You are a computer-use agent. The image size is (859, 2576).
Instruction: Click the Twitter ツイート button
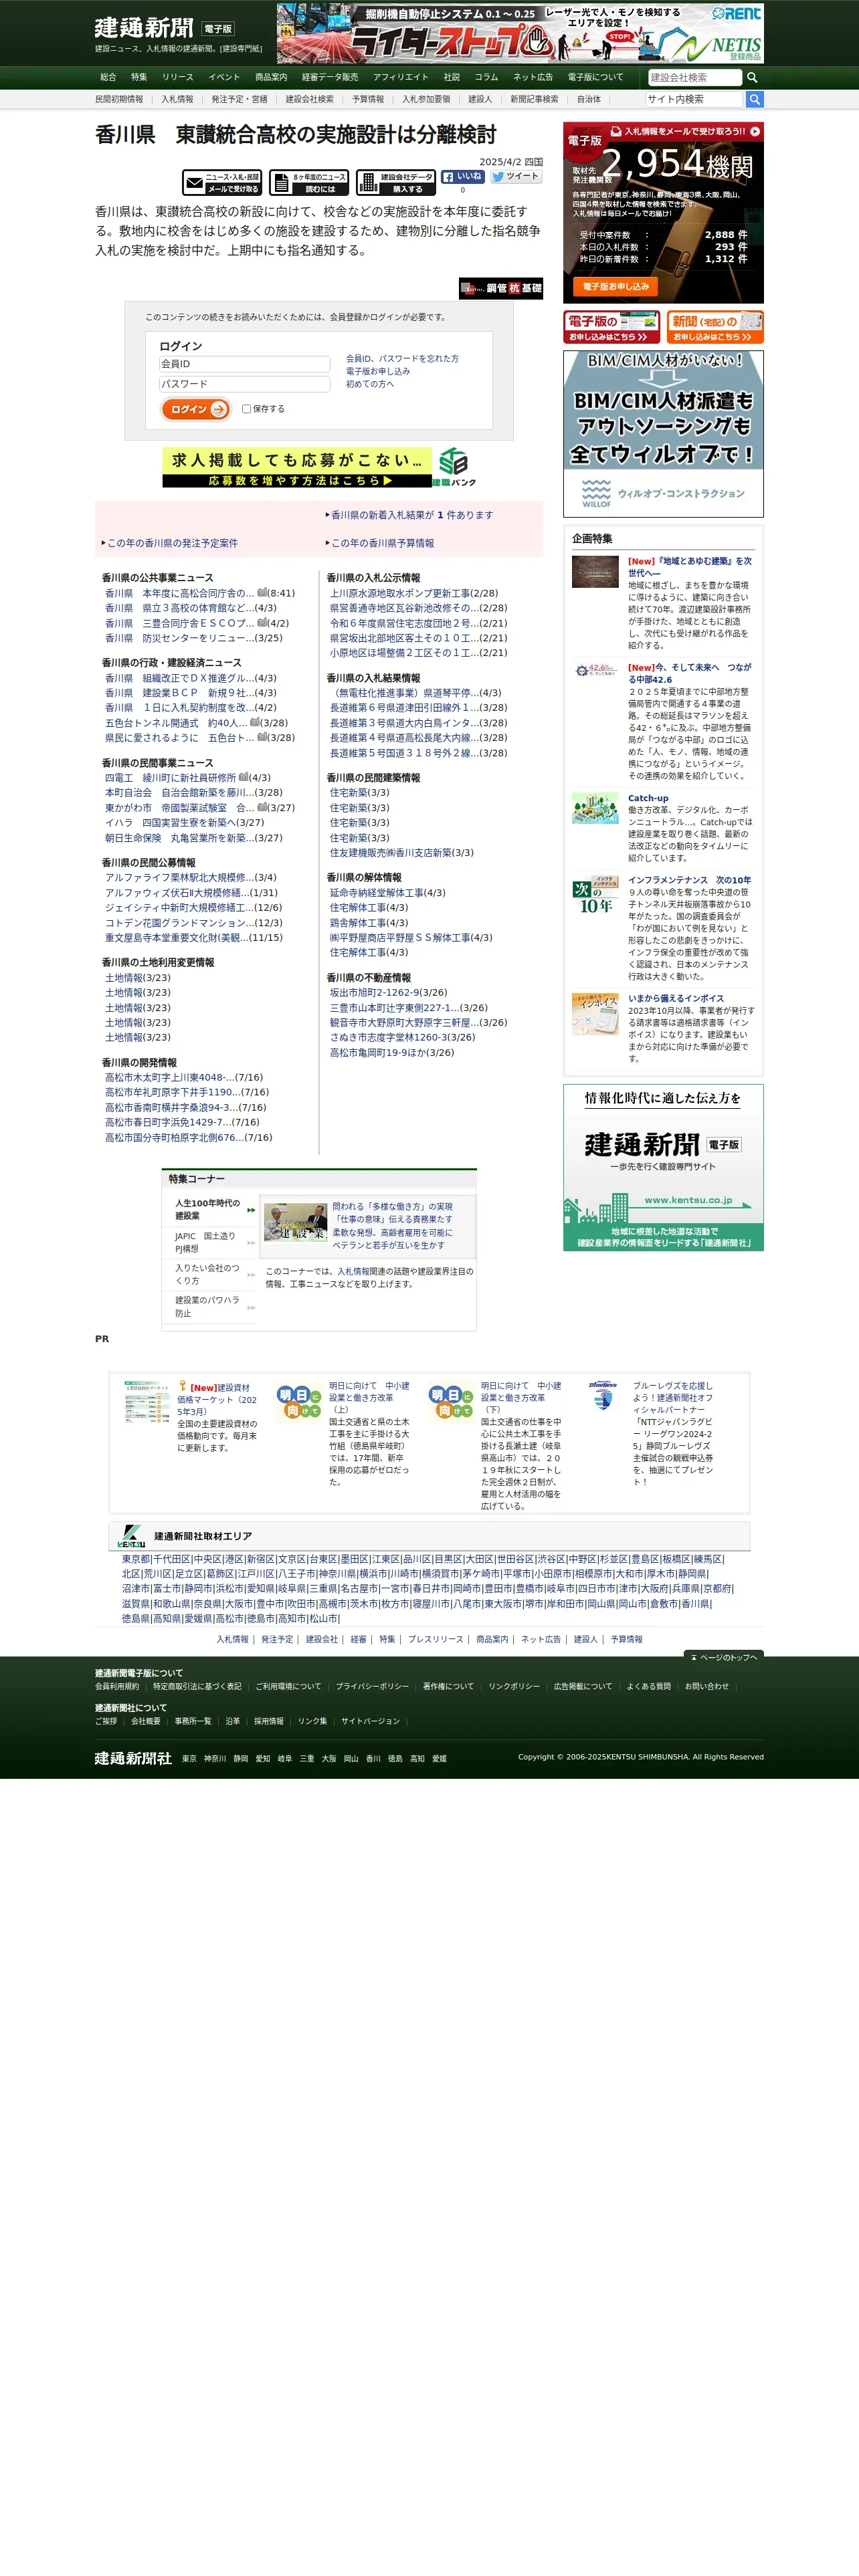click(516, 176)
